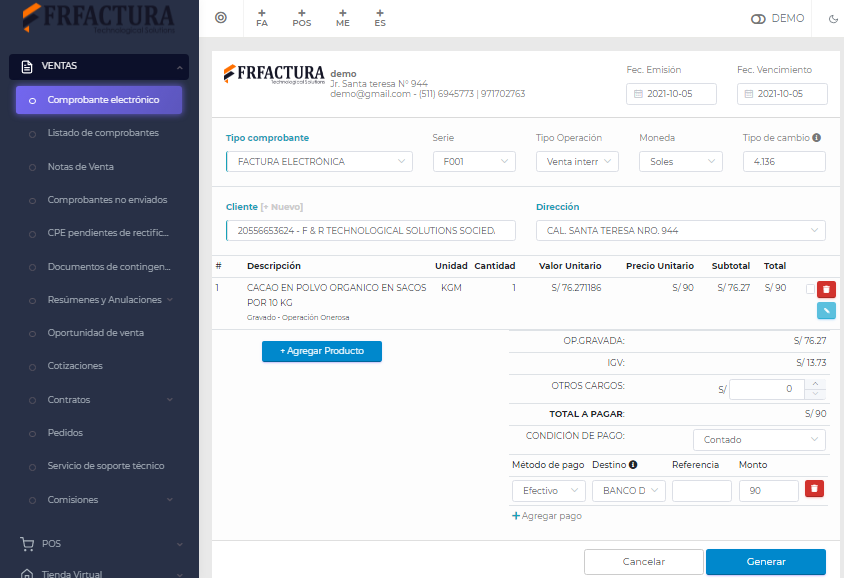Go to Notas de Venta
Image resolution: width=844 pixels, height=578 pixels.
pyautogui.click(x=81, y=167)
